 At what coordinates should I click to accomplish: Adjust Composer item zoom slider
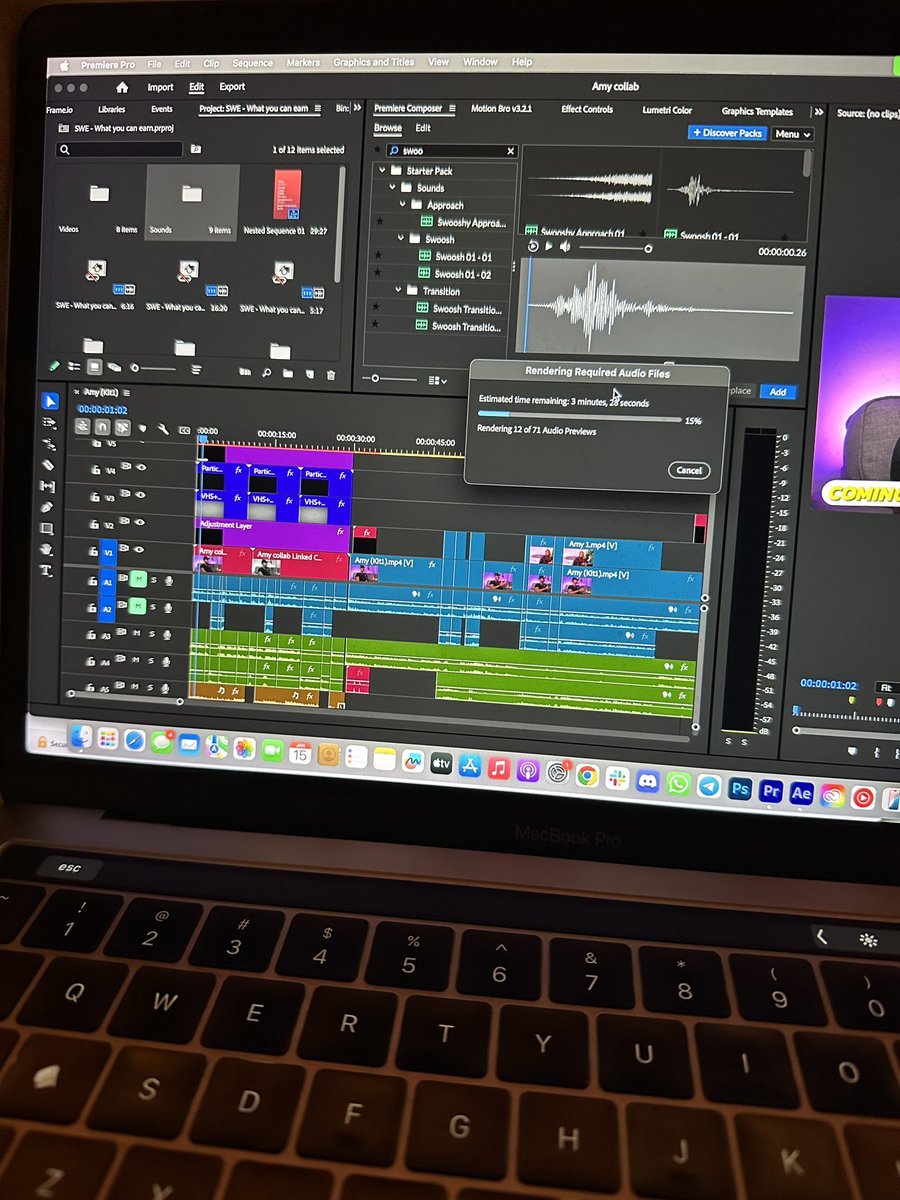[x=392, y=379]
